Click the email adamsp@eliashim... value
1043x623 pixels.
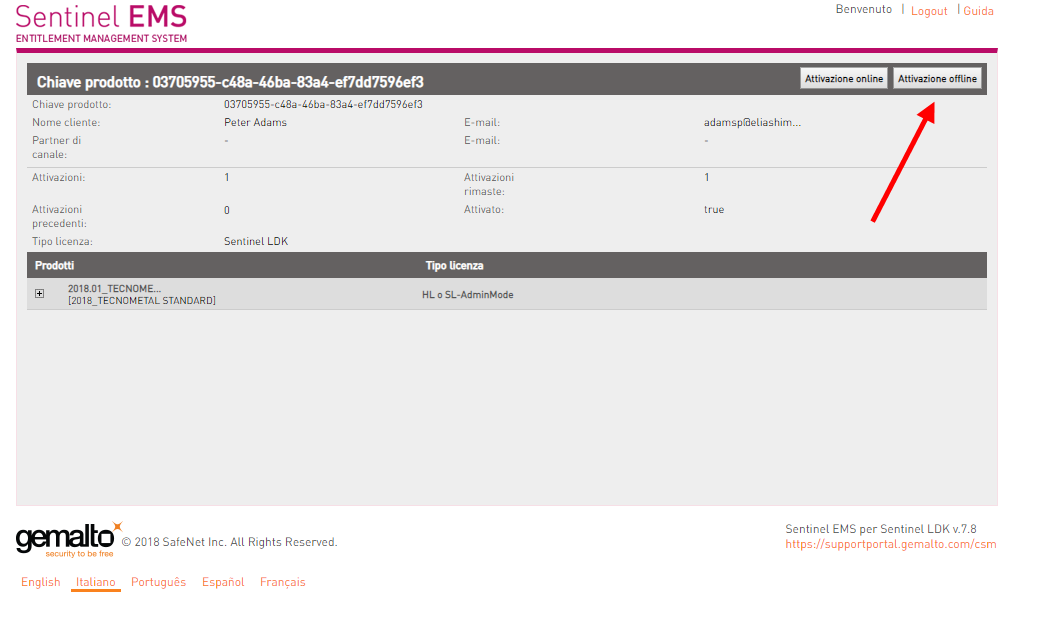[x=752, y=122]
